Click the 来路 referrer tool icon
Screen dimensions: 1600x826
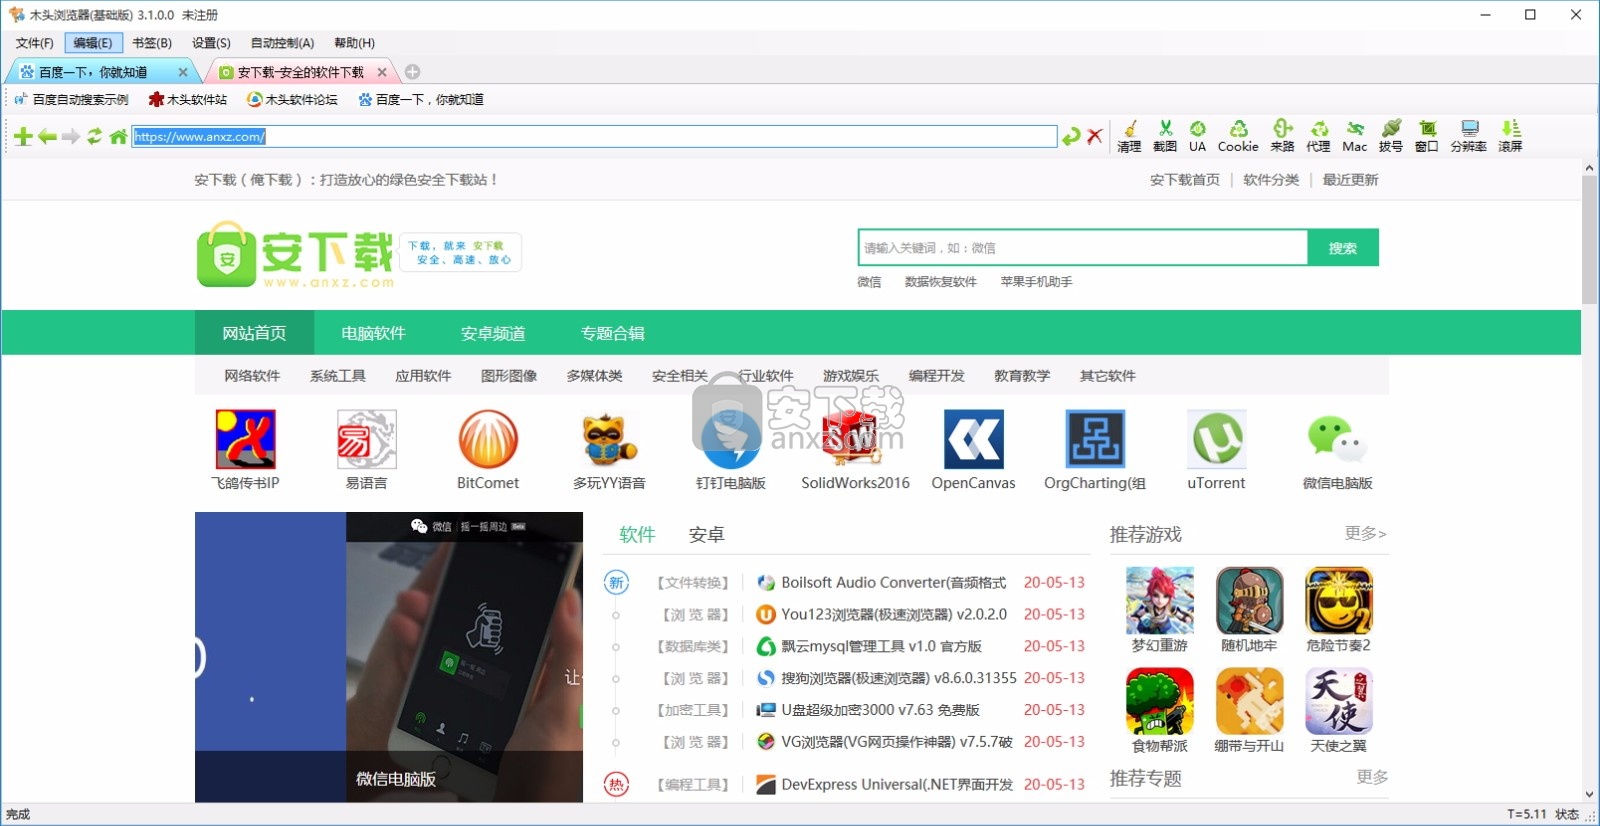1282,136
